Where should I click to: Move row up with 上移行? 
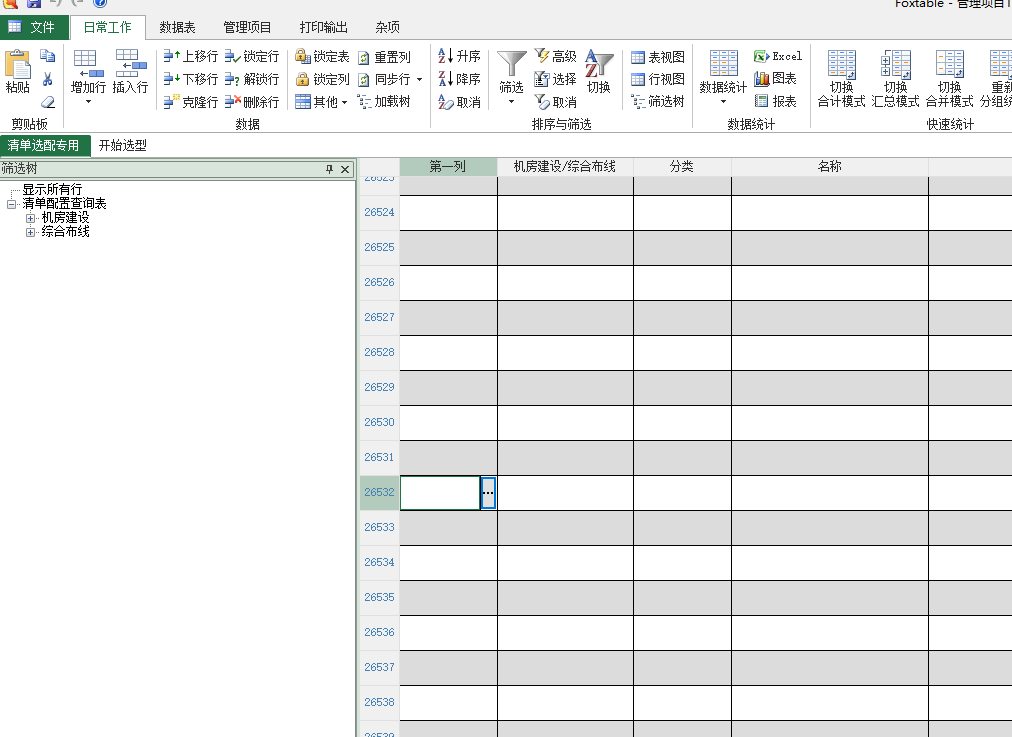[190, 57]
